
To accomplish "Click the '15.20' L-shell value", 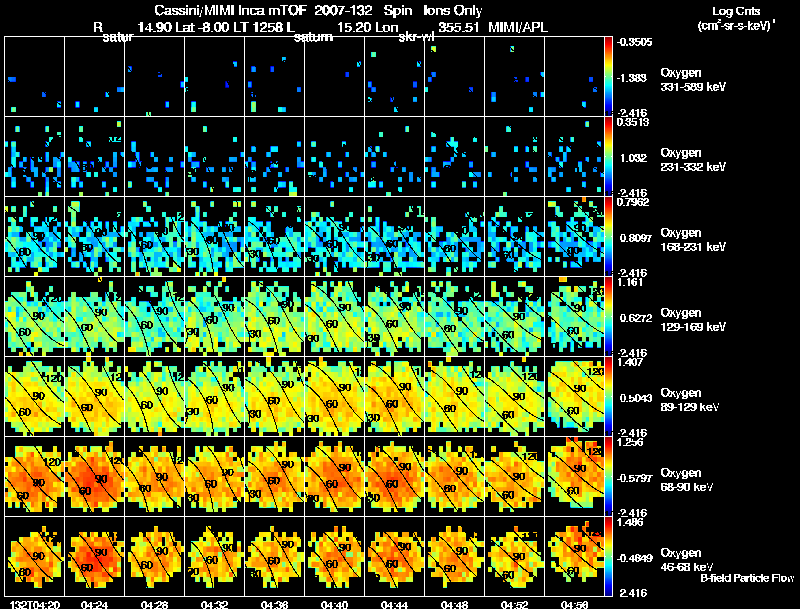I will point(354,27).
